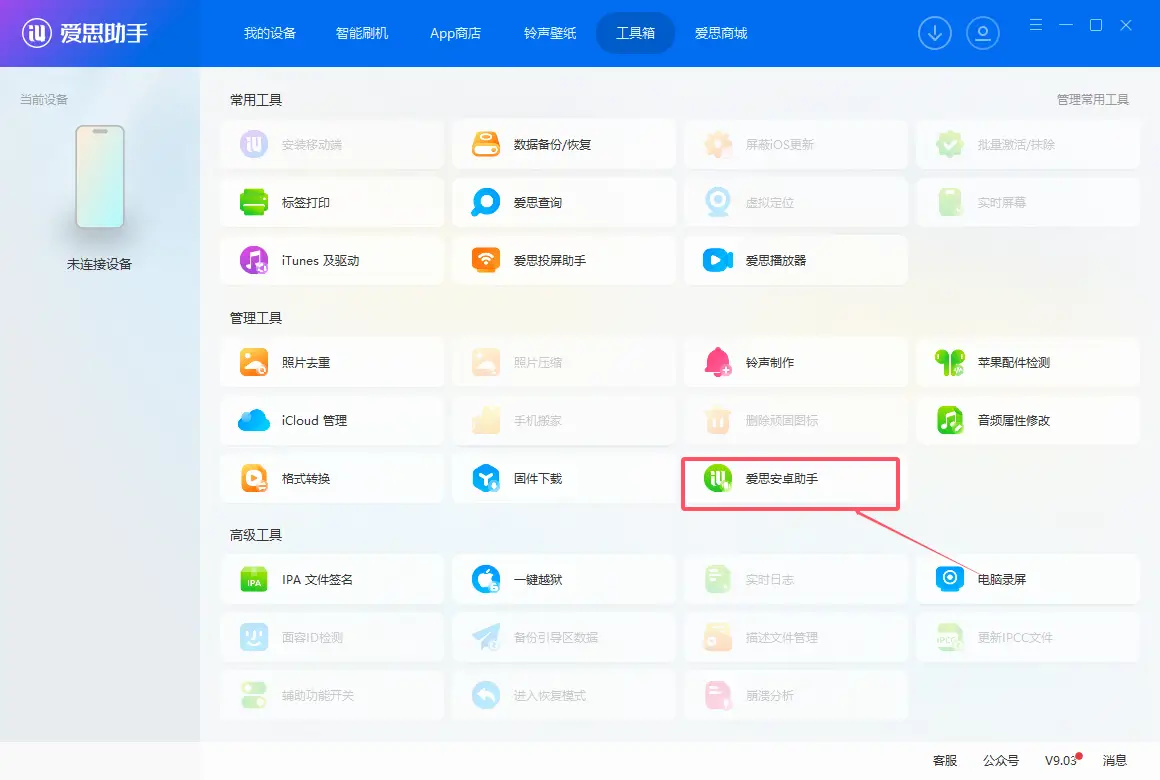Screen dimensions: 1160x780
Task: Click the download manager icon in header
Action: click(935, 33)
